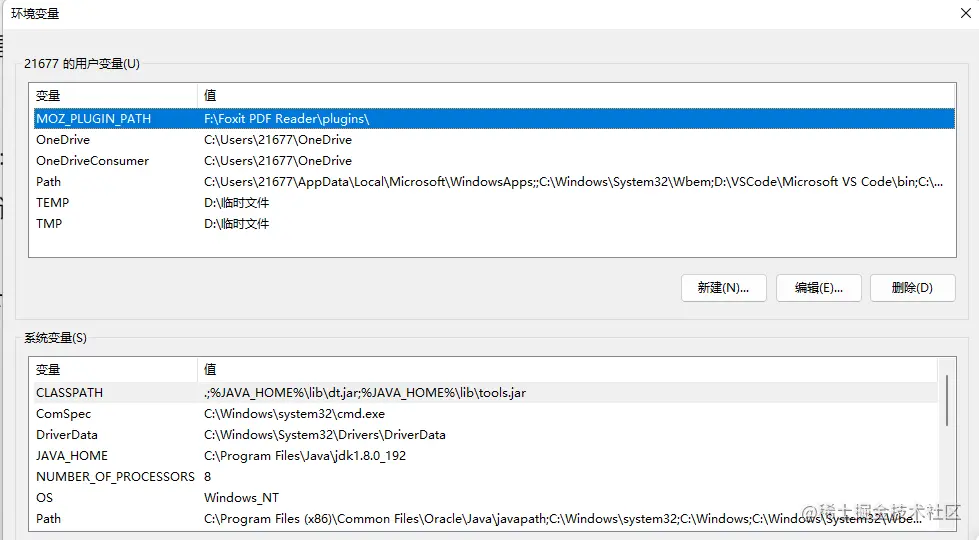Click the CLASSPATH value with dt.jar and tools.jar

(x=365, y=393)
